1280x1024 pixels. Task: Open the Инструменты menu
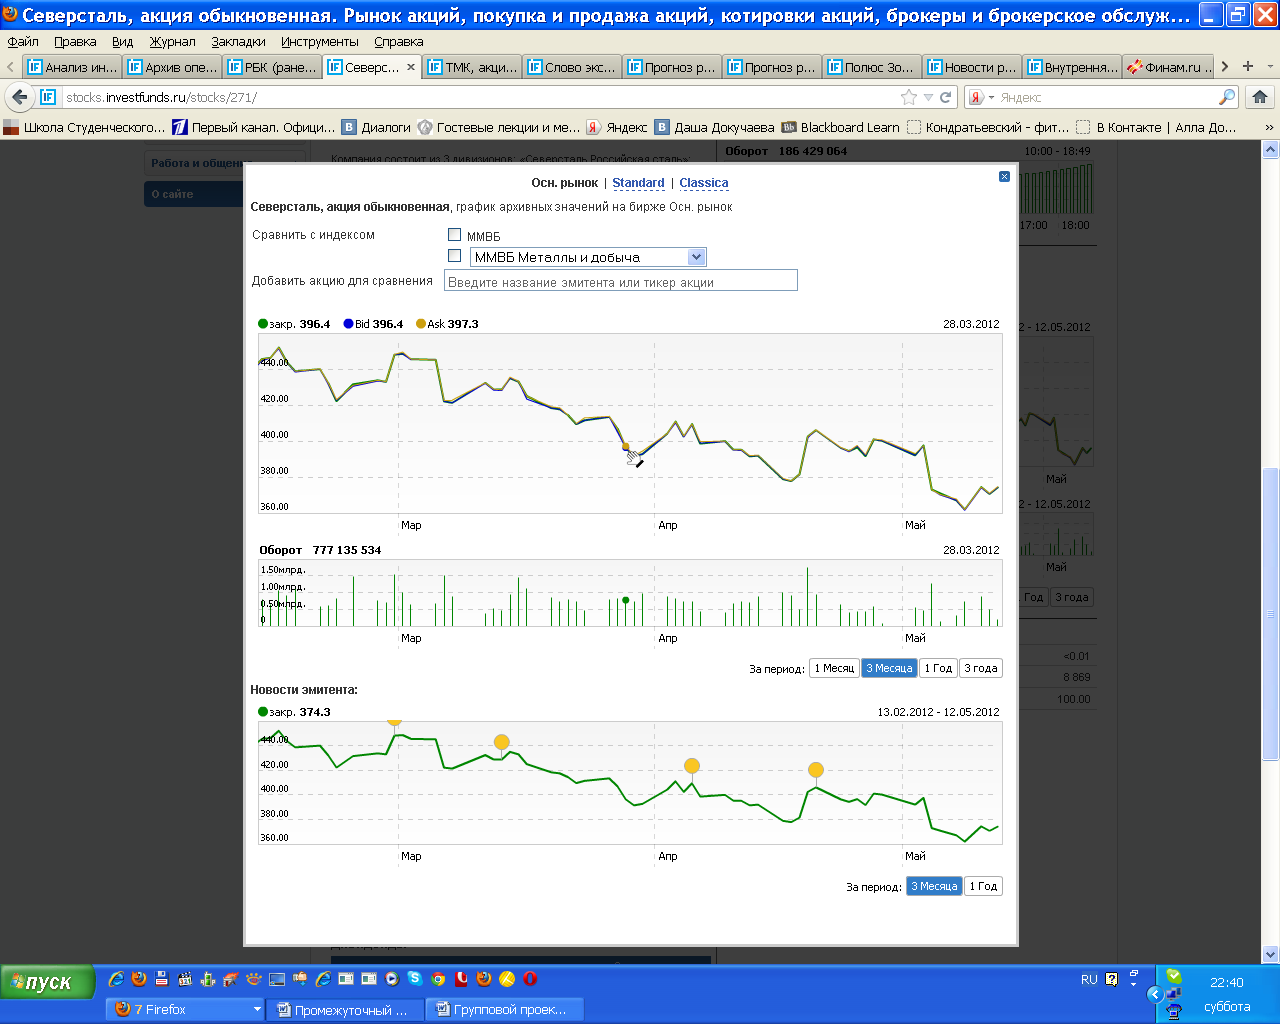tap(319, 42)
